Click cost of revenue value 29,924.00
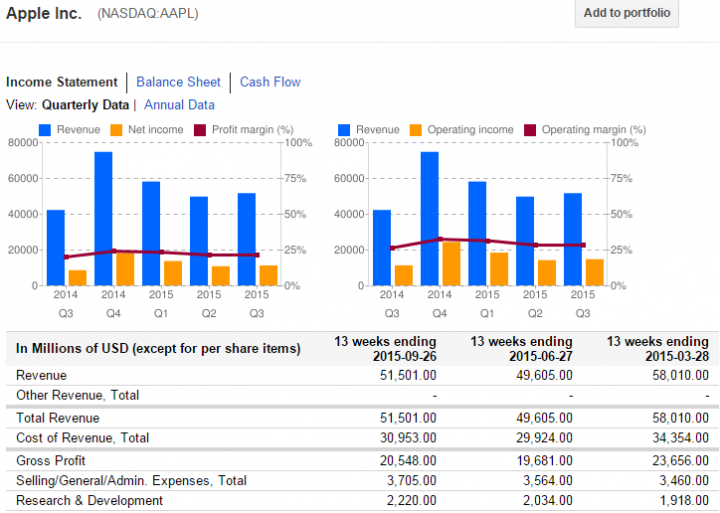The height and width of the screenshot is (513, 720). (x=544, y=438)
